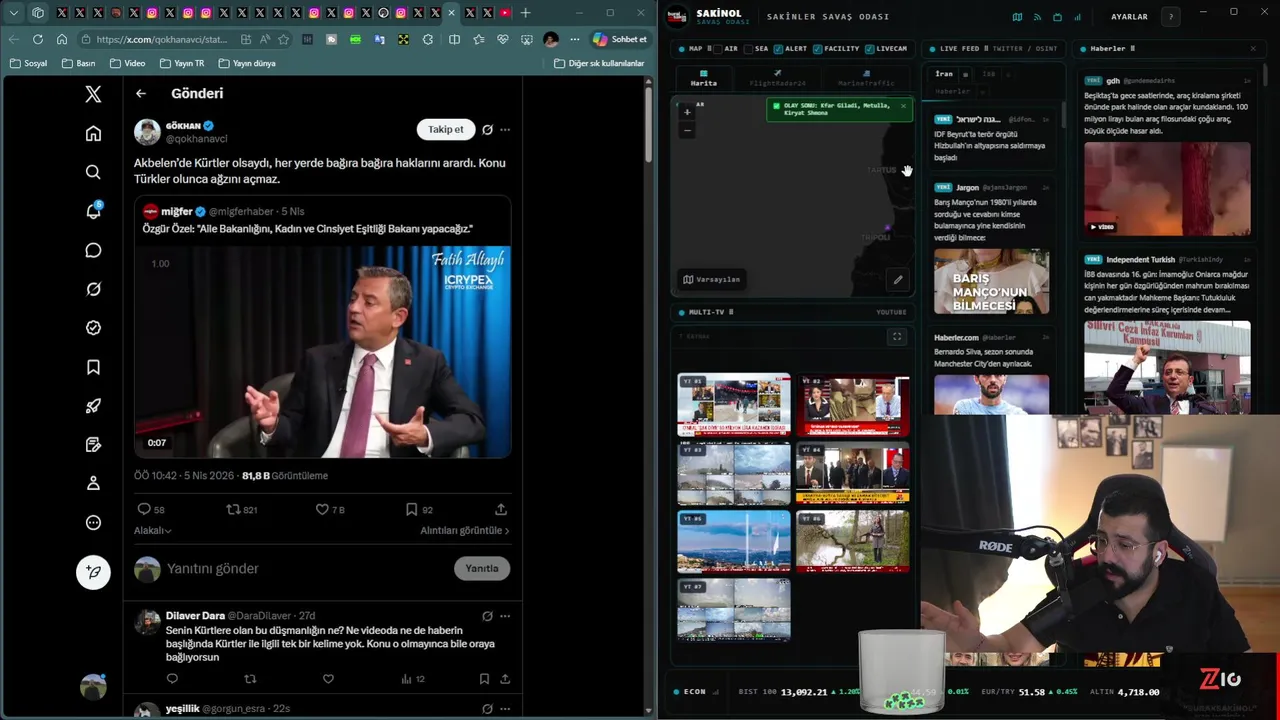This screenshot has height=720, width=1280.
Task: Open X More circle menu icon
Action: (x=93, y=522)
